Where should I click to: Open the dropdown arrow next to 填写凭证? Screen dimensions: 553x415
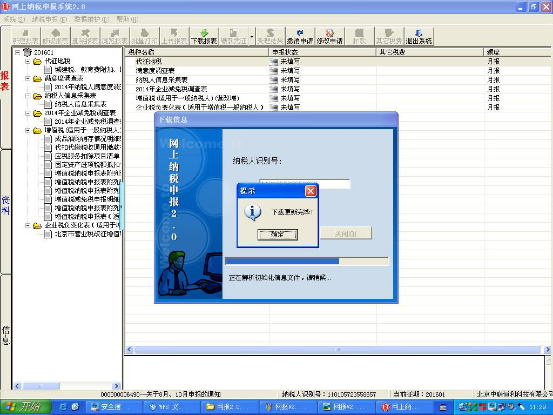[x=252, y=36]
